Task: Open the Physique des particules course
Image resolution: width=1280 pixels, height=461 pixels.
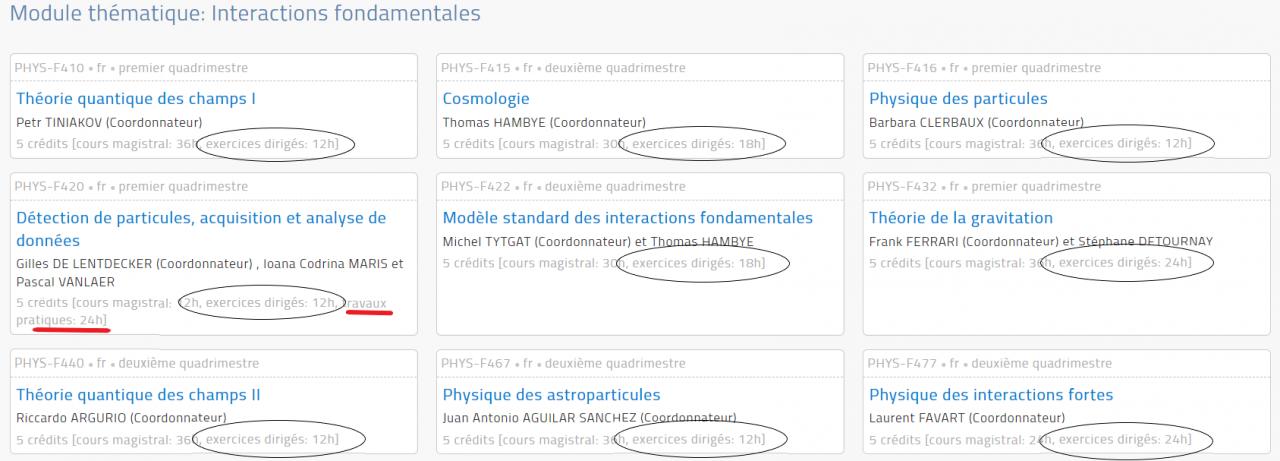Action: [x=958, y=99]
